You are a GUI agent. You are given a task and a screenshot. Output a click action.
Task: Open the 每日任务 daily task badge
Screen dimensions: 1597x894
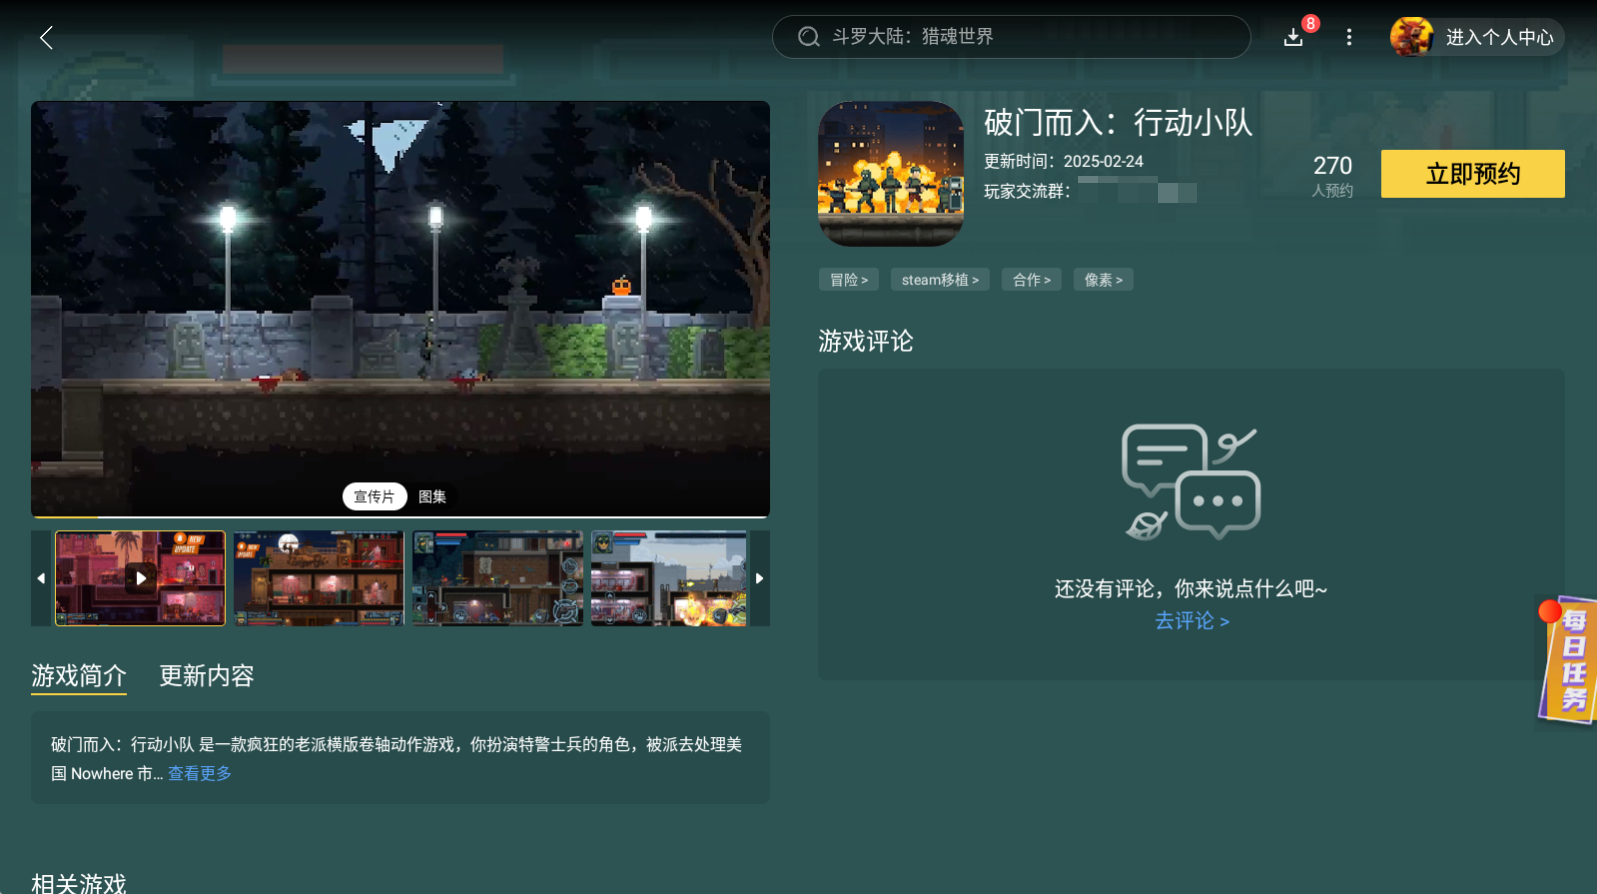click(x=1567, y=660)
